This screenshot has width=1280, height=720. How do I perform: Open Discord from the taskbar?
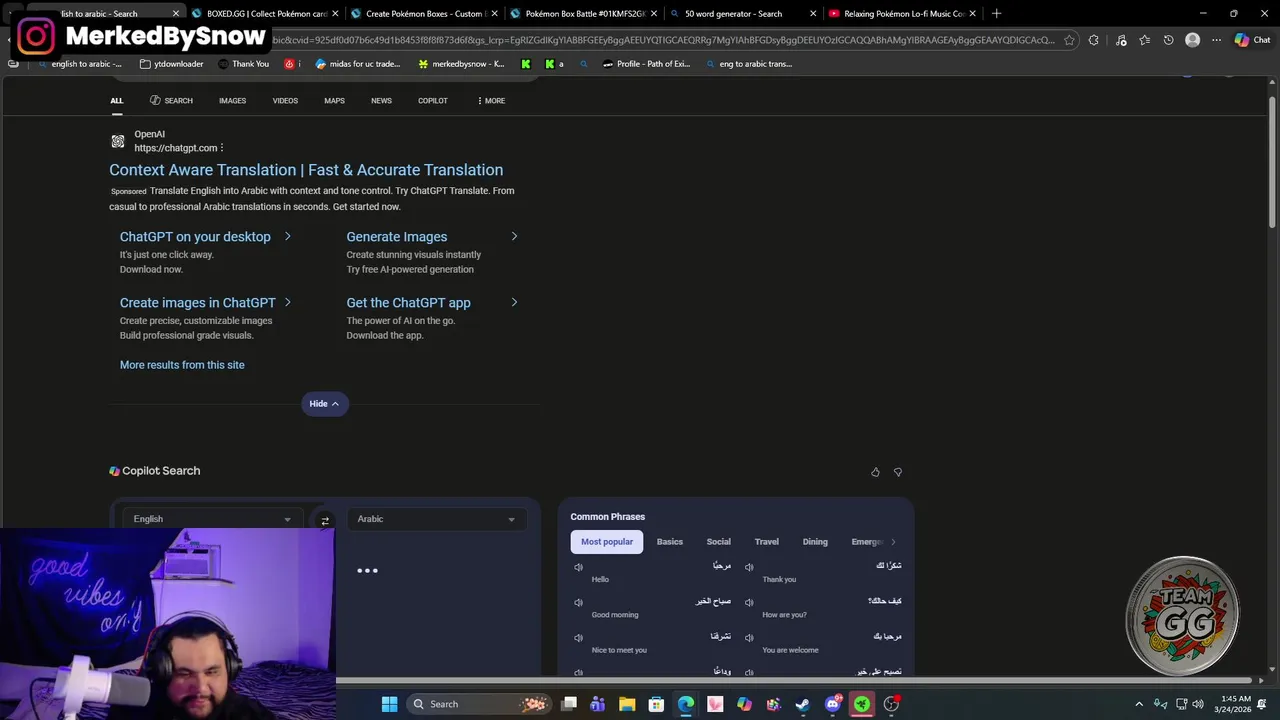point(832,704)
